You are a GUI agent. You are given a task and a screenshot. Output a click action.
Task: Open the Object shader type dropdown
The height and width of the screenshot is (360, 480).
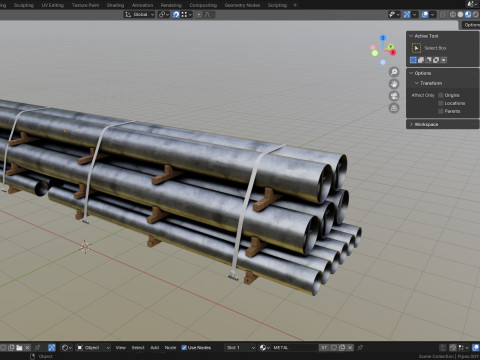click(x=93, y=348)
